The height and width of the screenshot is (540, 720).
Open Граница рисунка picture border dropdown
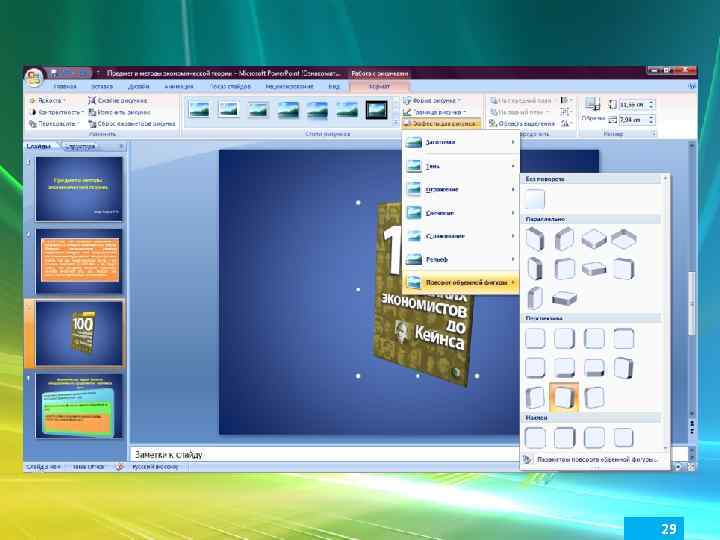[434, 112]
